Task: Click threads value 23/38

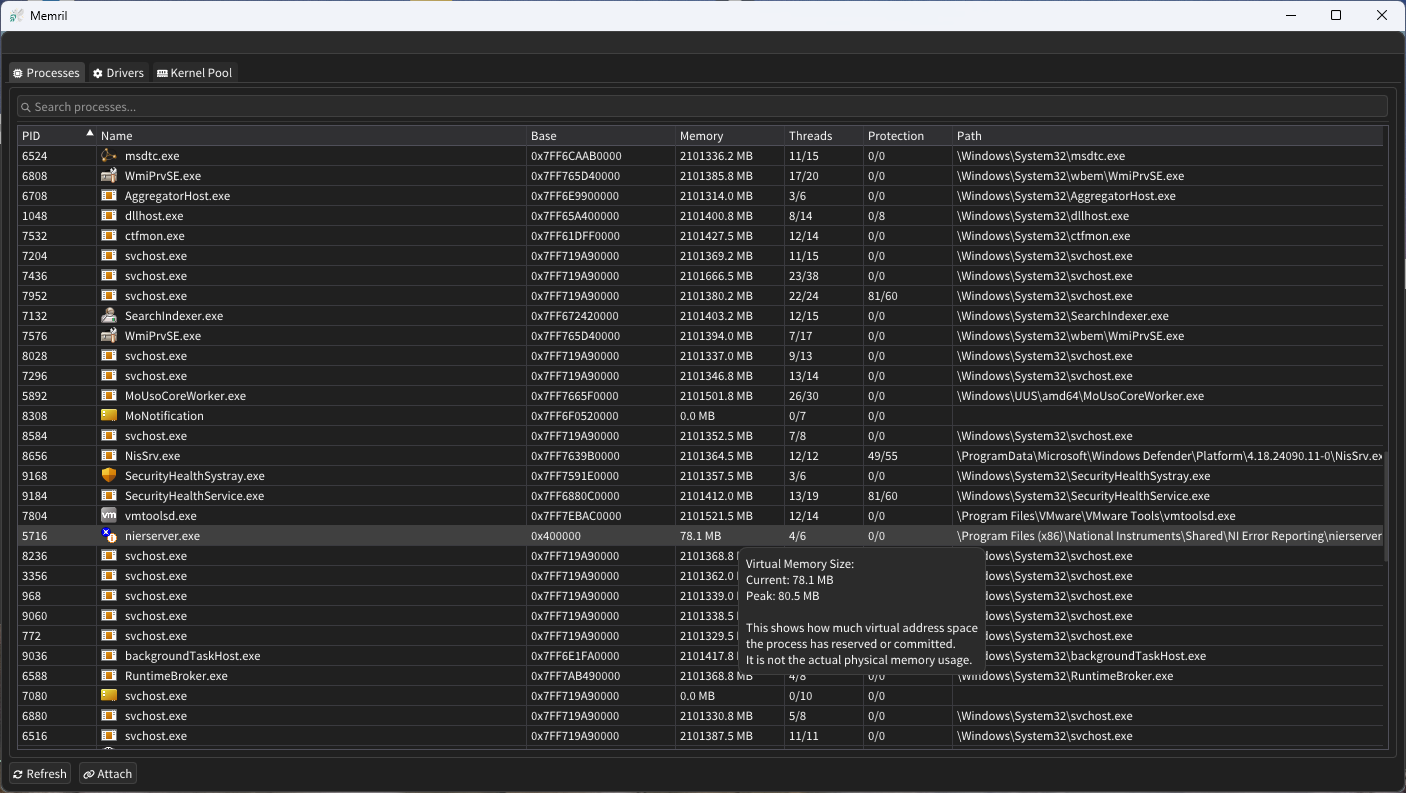Action: (804, 276)
